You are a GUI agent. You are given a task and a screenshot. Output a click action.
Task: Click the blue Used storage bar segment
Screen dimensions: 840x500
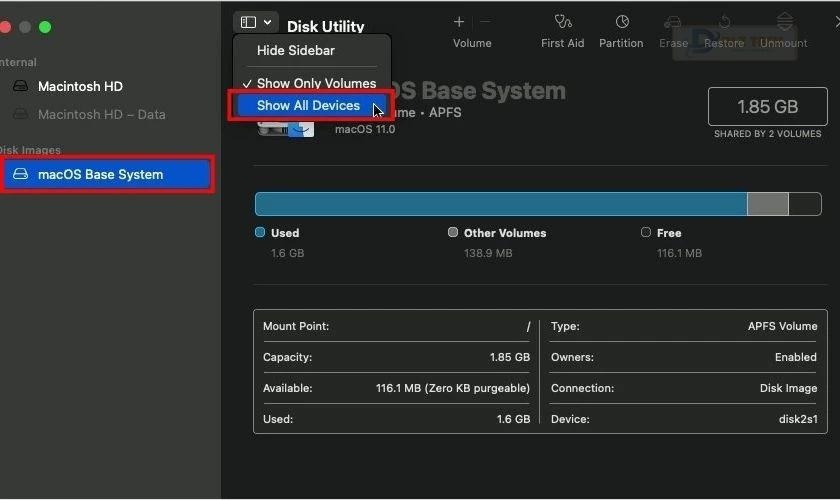pyautogui.click(x=500, y=204)
